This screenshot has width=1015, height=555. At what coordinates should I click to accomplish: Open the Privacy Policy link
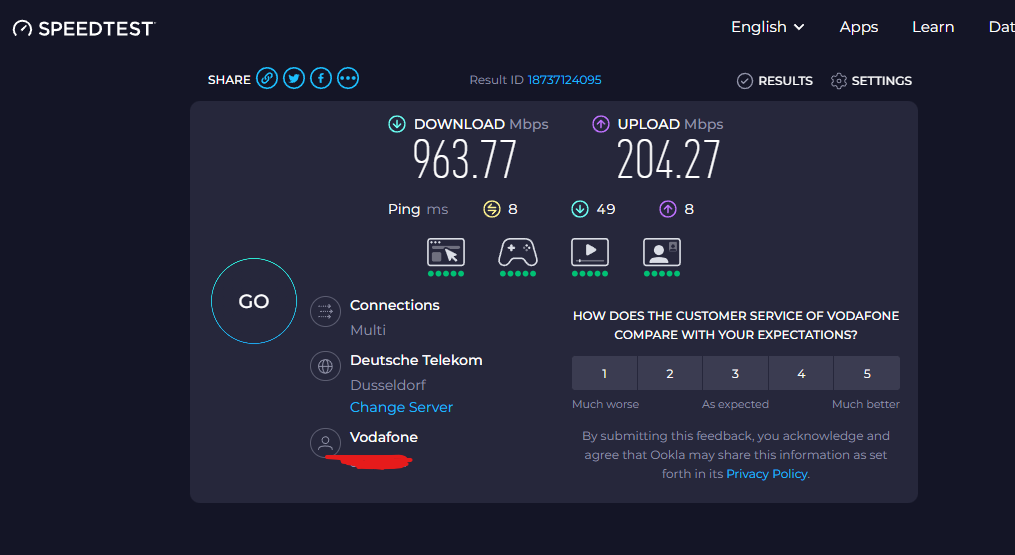click(767, 474)
